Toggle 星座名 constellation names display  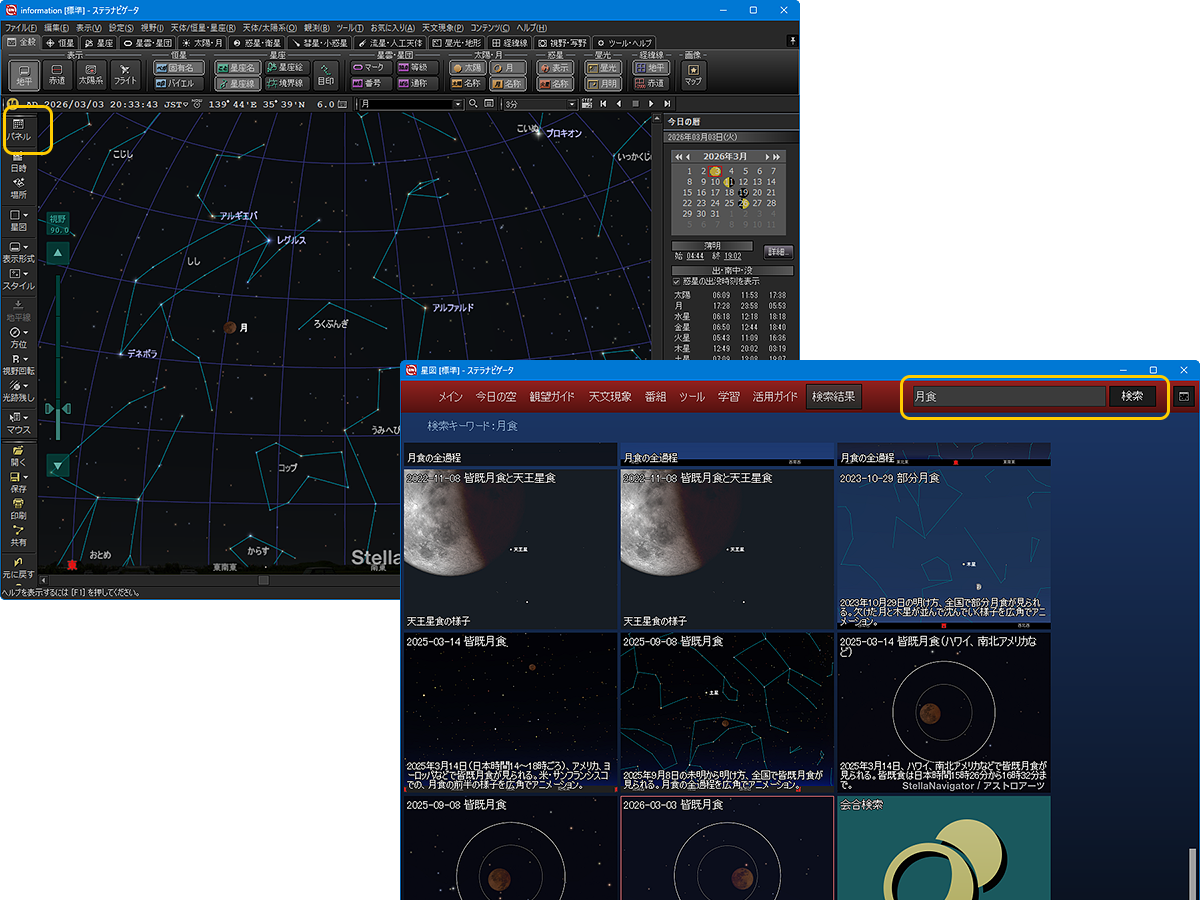[x=236, y=67]
